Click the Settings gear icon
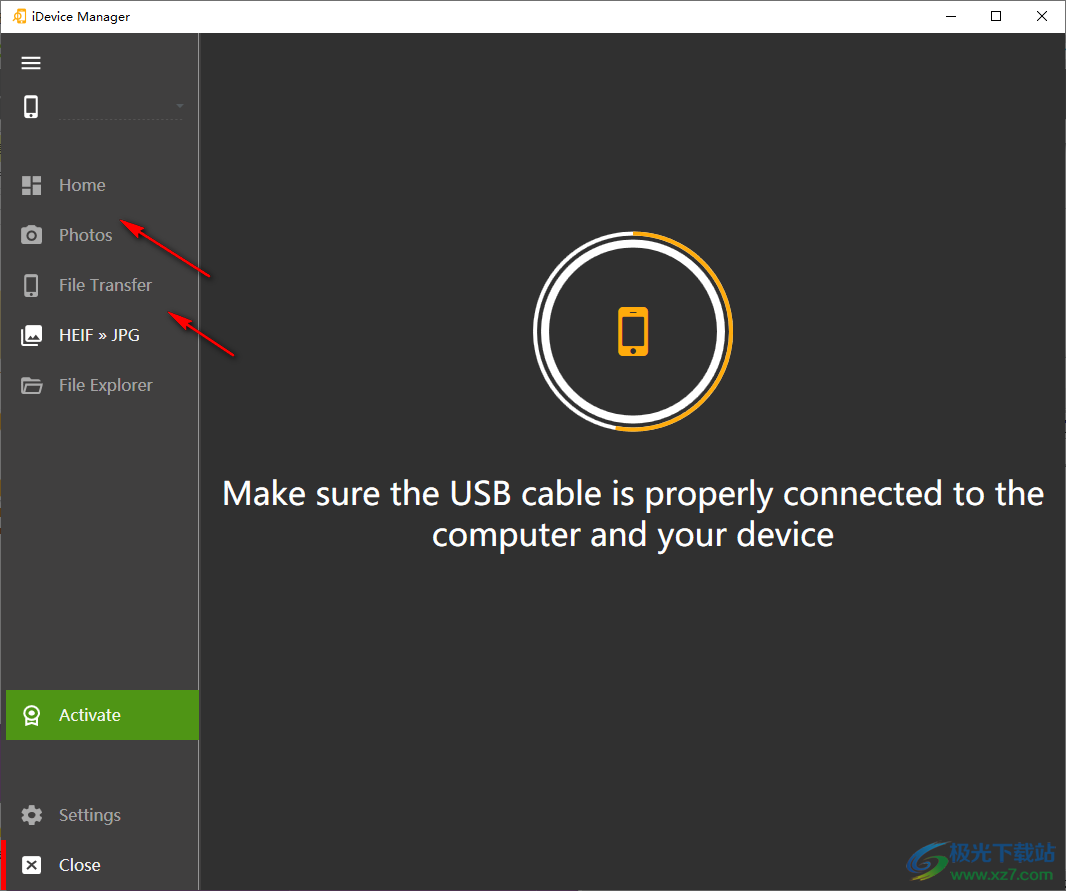Viewport: 1066px width, 891px height. coord(31,815)
